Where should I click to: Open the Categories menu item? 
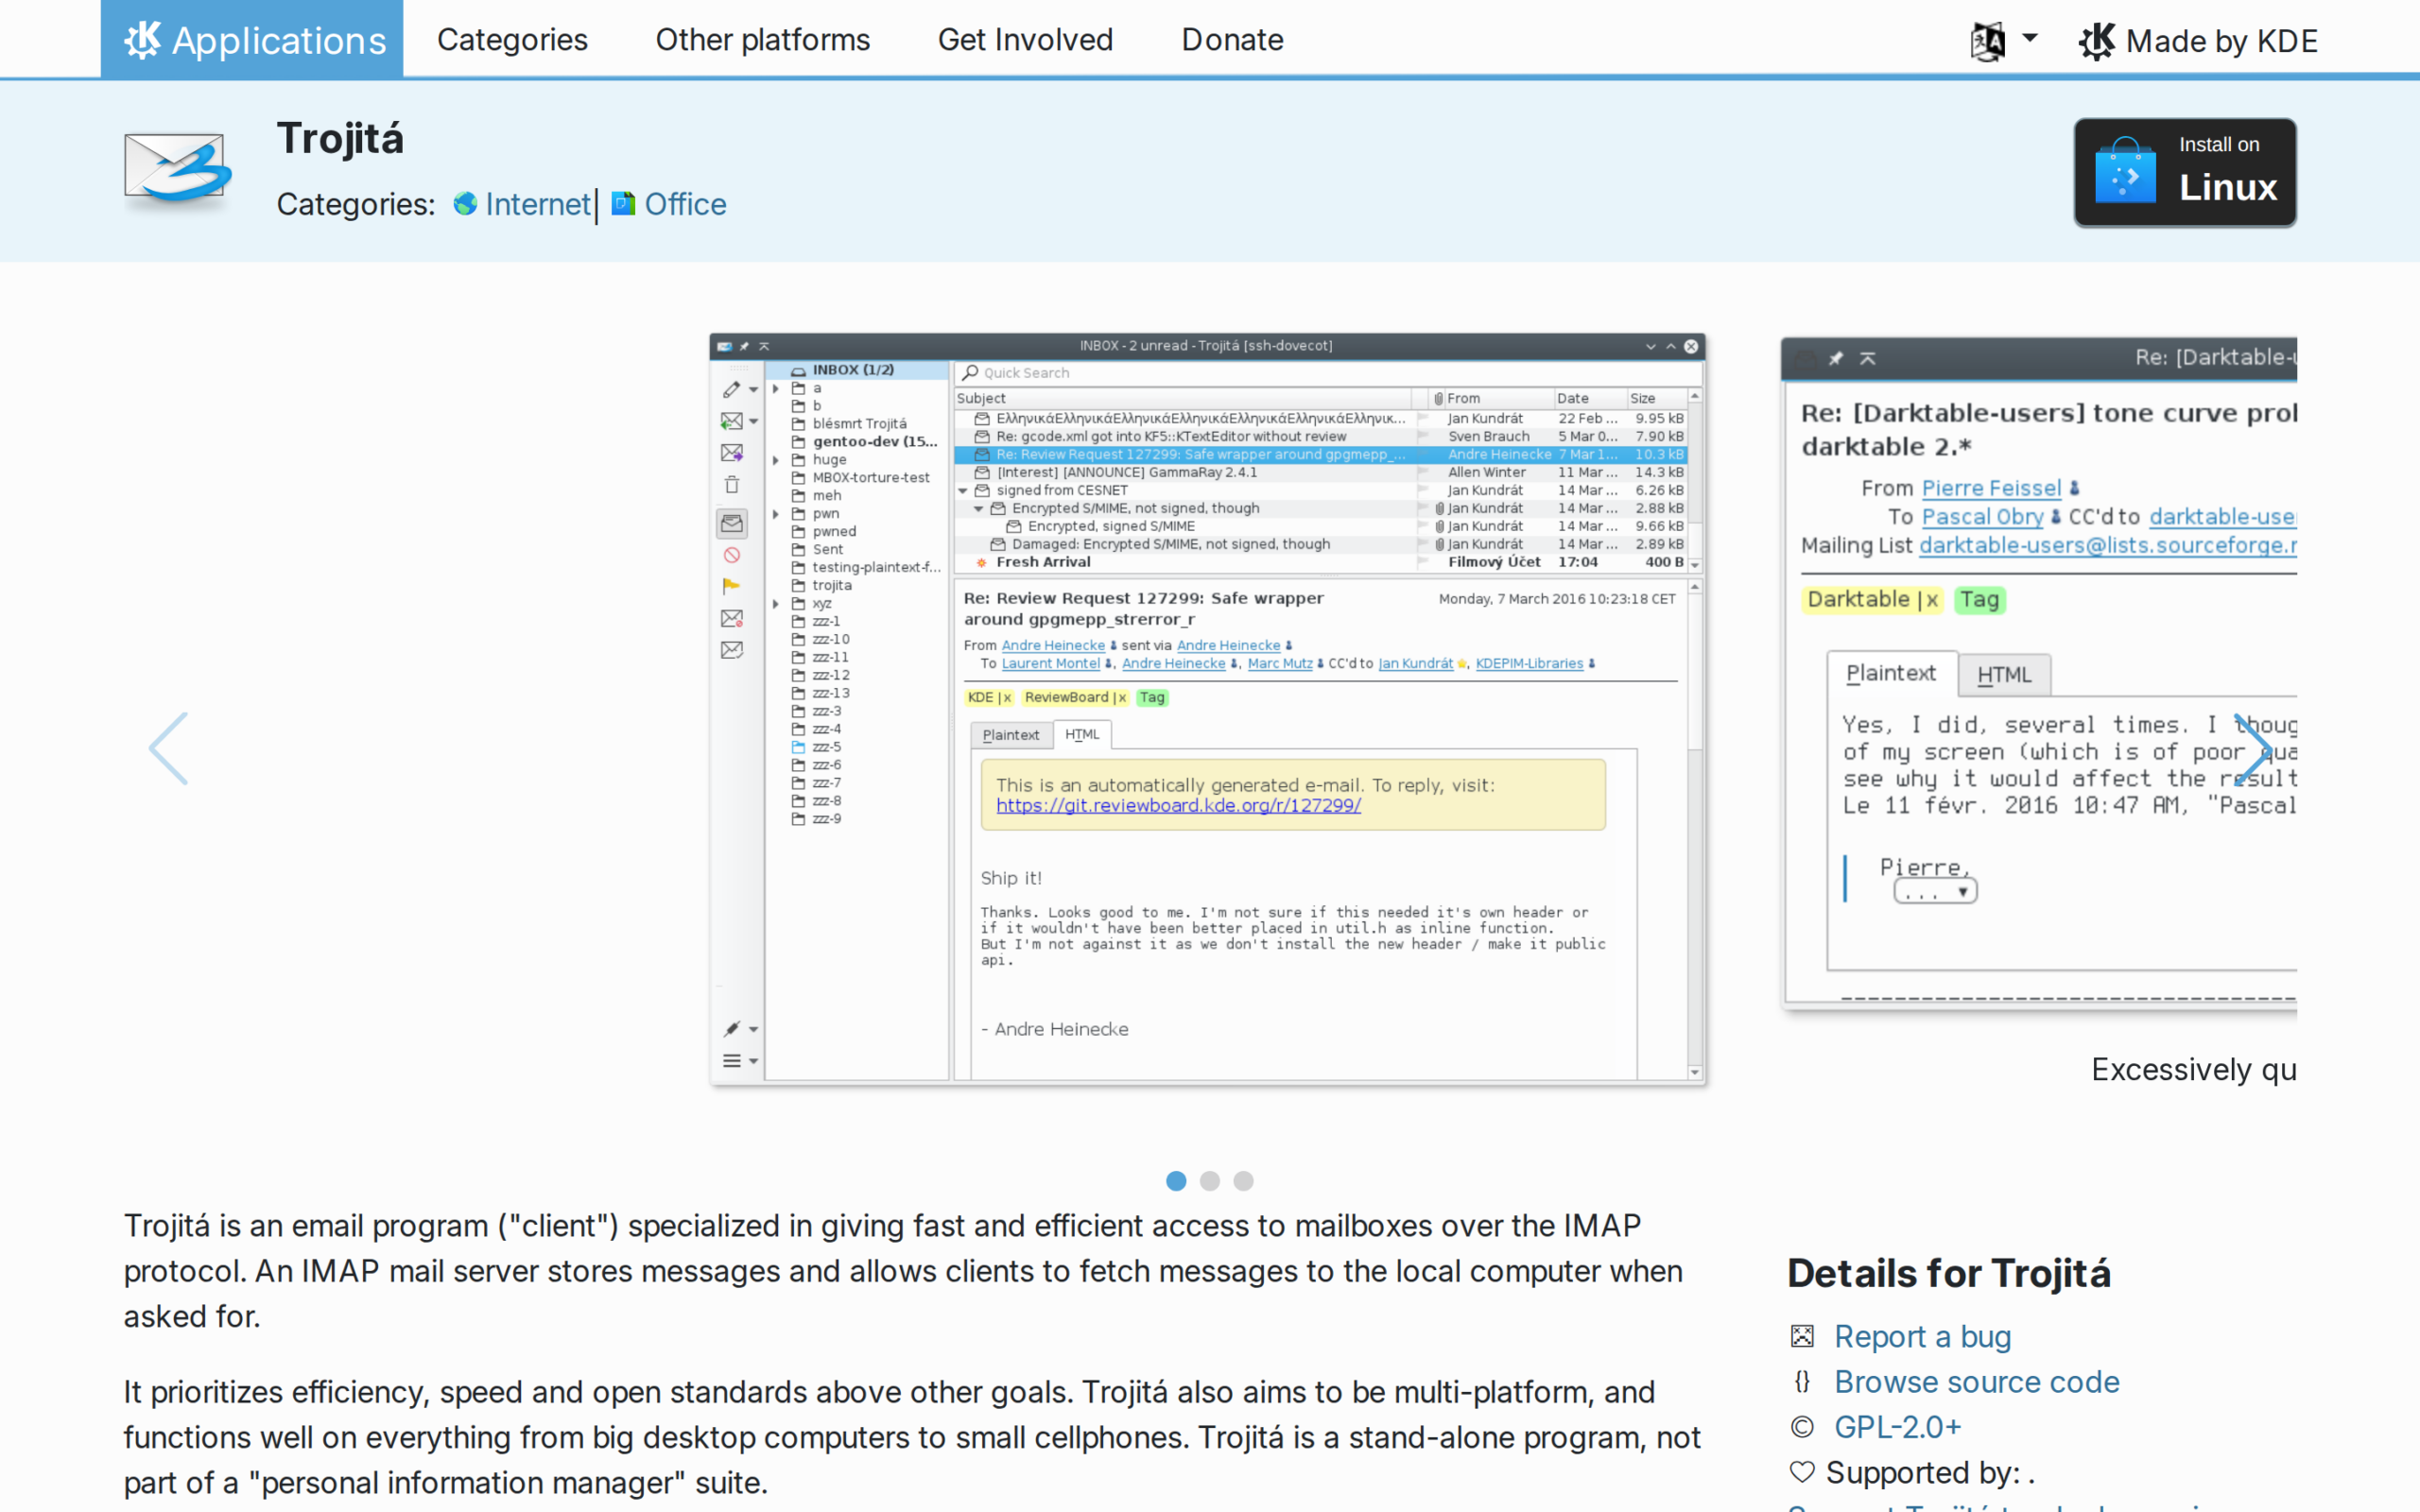tap(512, 40)
